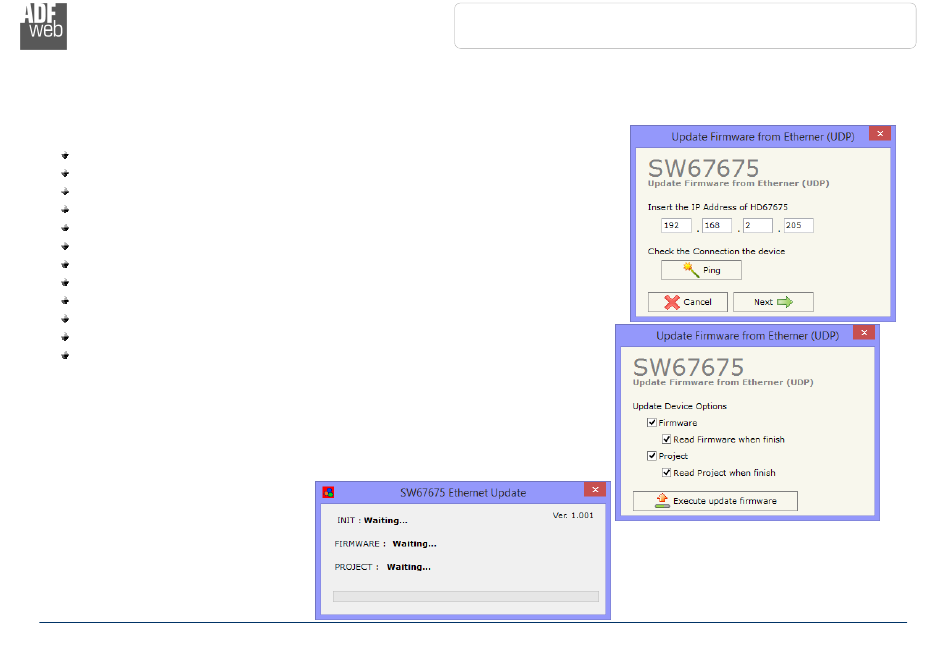Click the empty text box at top

(x=685, y=25)
